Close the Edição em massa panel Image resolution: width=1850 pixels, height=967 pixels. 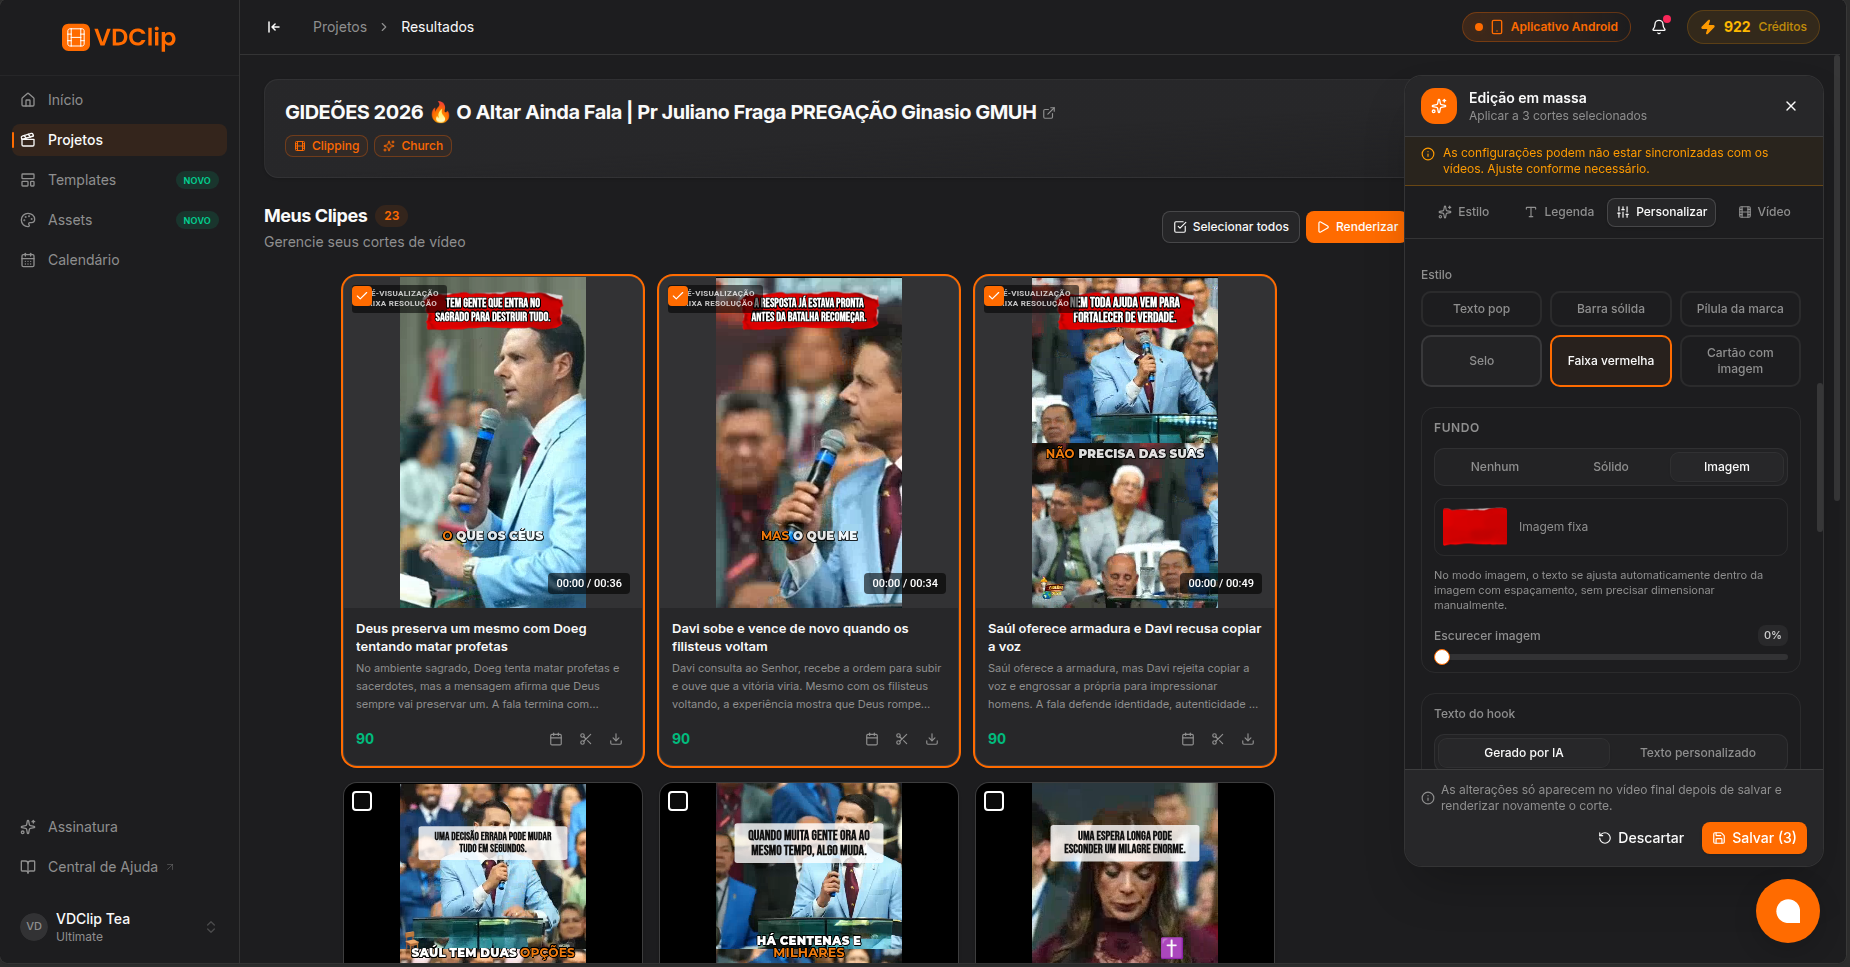1791,106
